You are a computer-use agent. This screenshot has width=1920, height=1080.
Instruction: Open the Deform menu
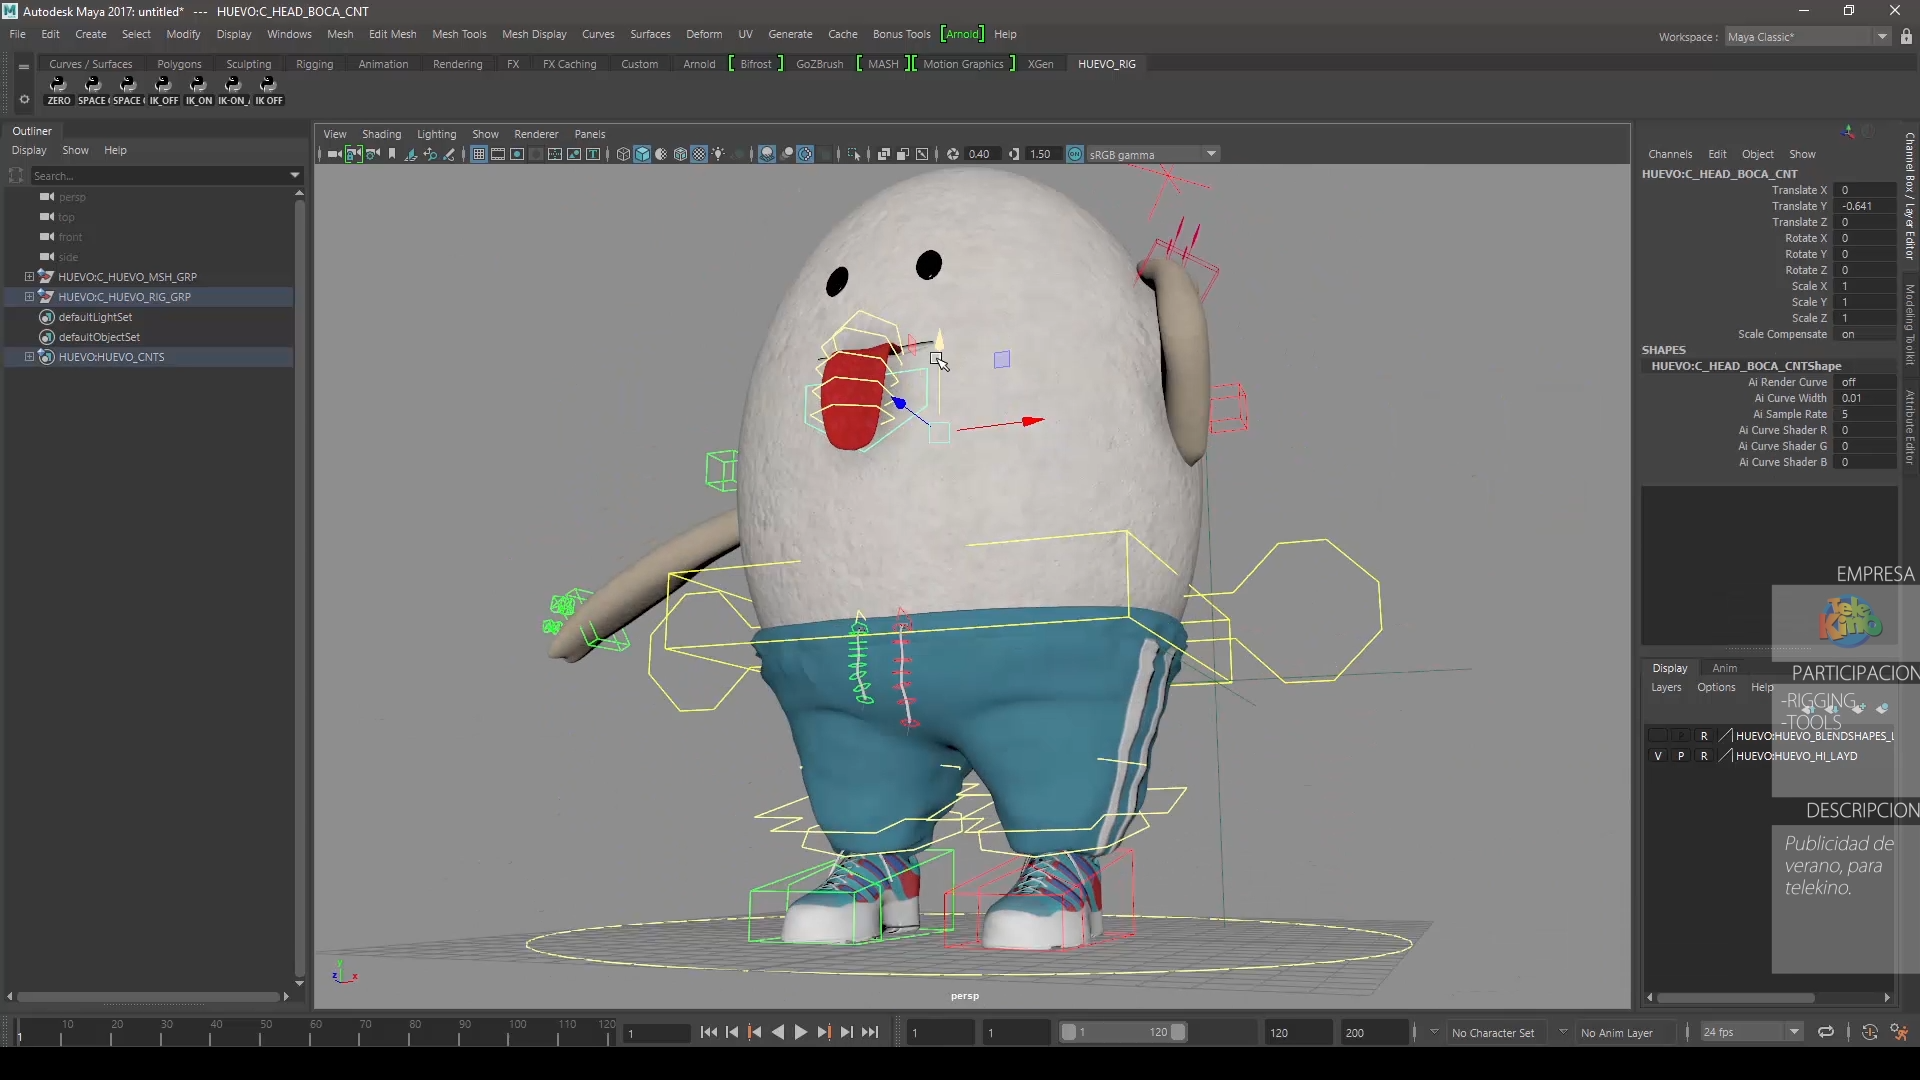pos(703,34)
